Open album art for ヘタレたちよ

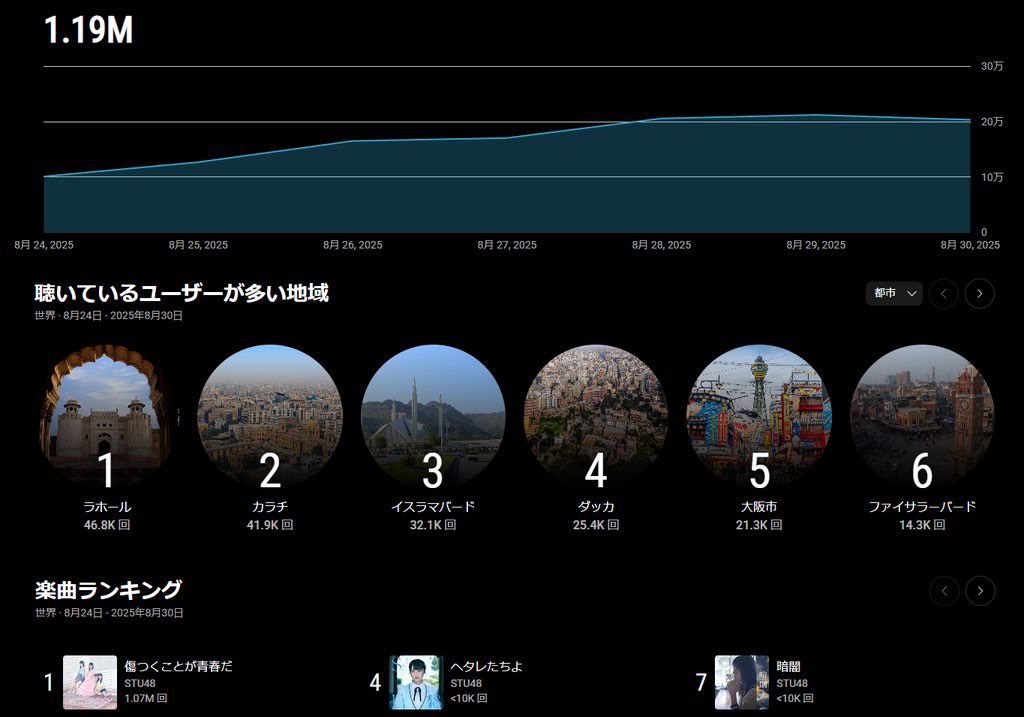coord(416,682)
